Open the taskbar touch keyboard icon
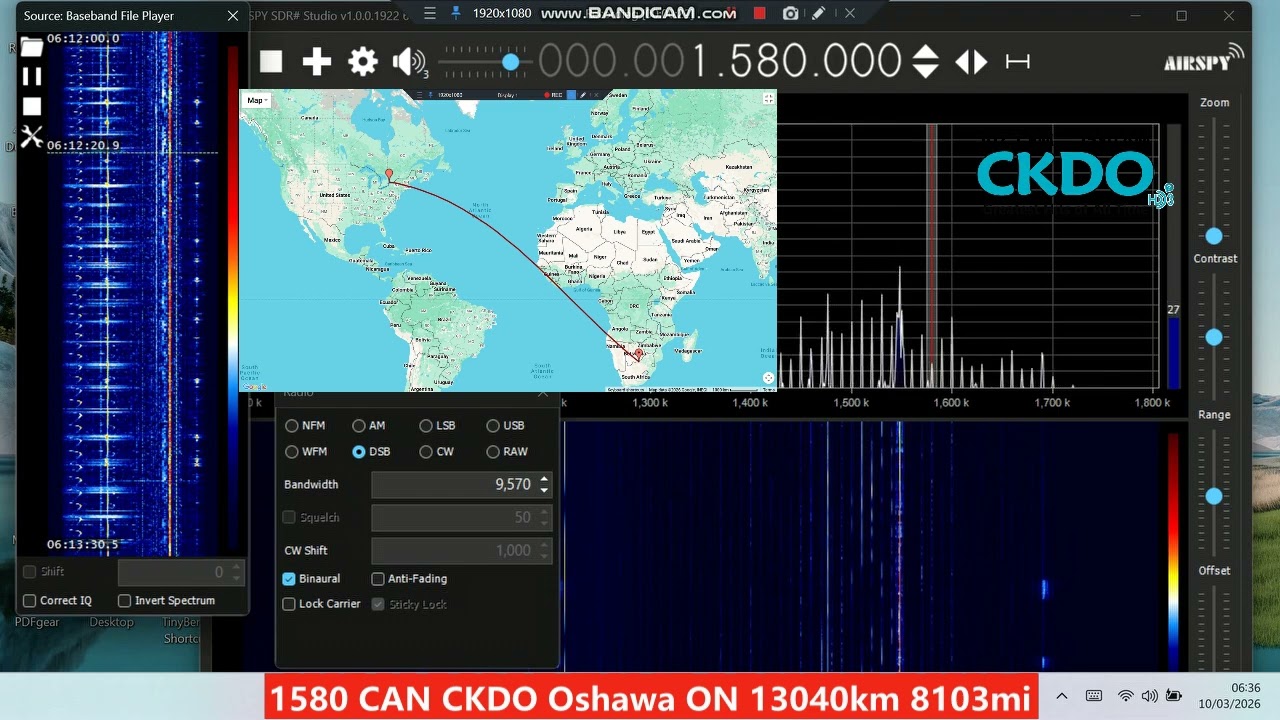Screen dimensions: 1280x720 [1094, 696]
